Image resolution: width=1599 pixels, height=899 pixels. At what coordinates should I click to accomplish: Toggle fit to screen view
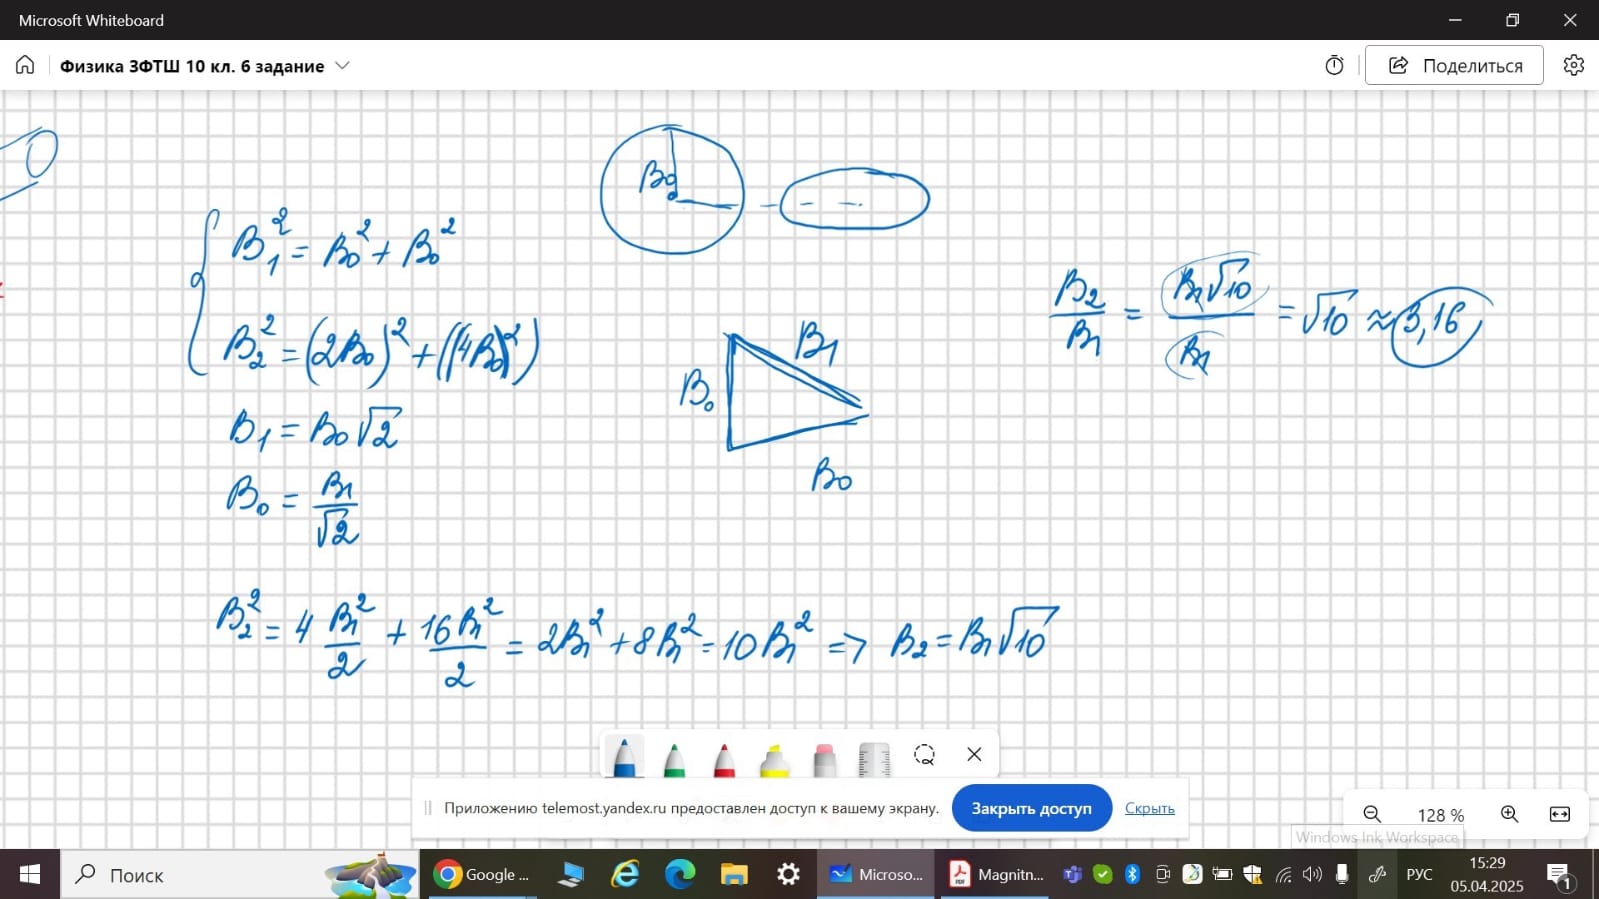coord(1559,814)
